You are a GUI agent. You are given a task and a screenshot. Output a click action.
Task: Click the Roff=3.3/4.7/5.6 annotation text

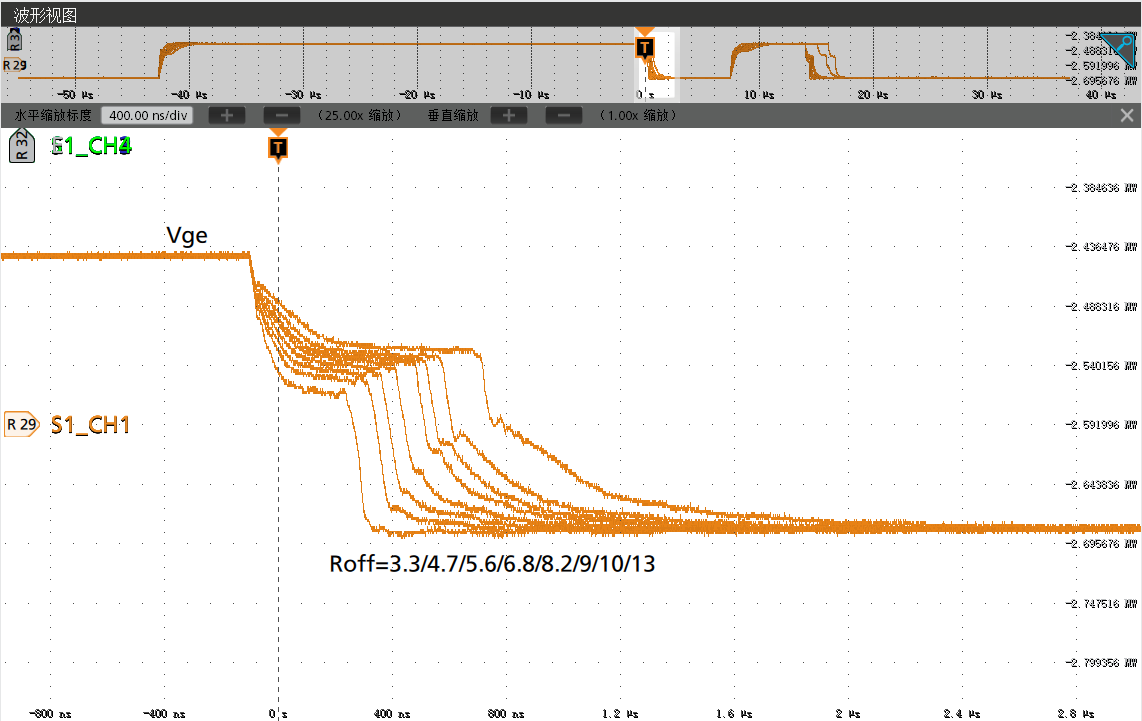coord(492,564)
